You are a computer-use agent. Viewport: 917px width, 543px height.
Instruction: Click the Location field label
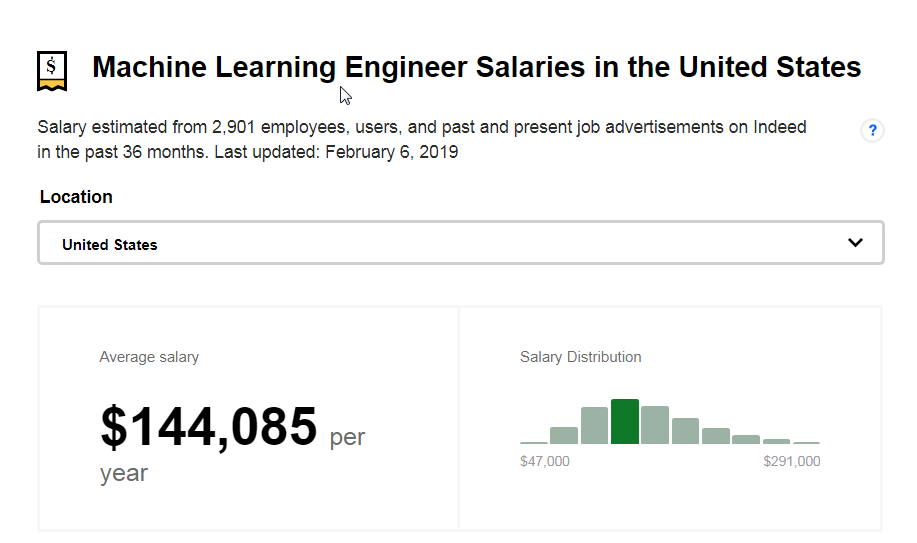pyautogui.click(x=76, y=197)
